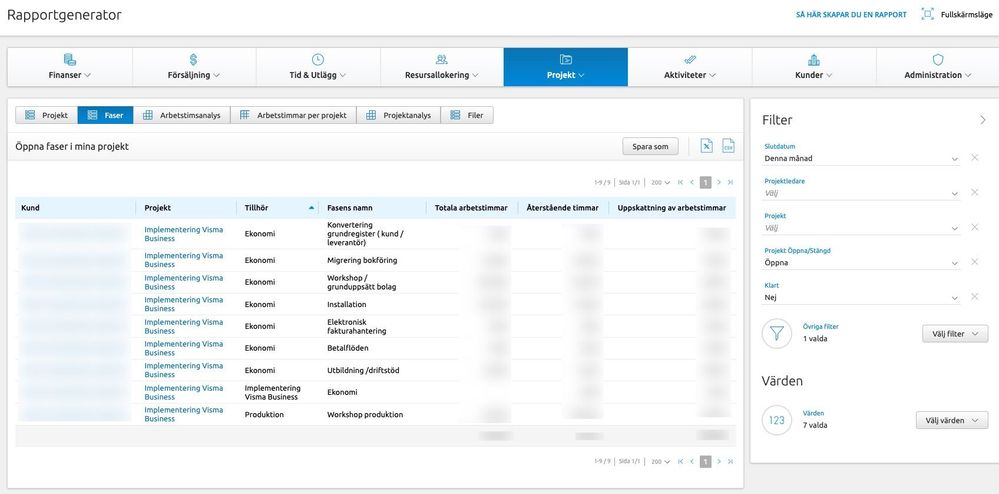Open the Projekt filter dropdown
The image size is (999, 494).
click(x=861, y=228)
